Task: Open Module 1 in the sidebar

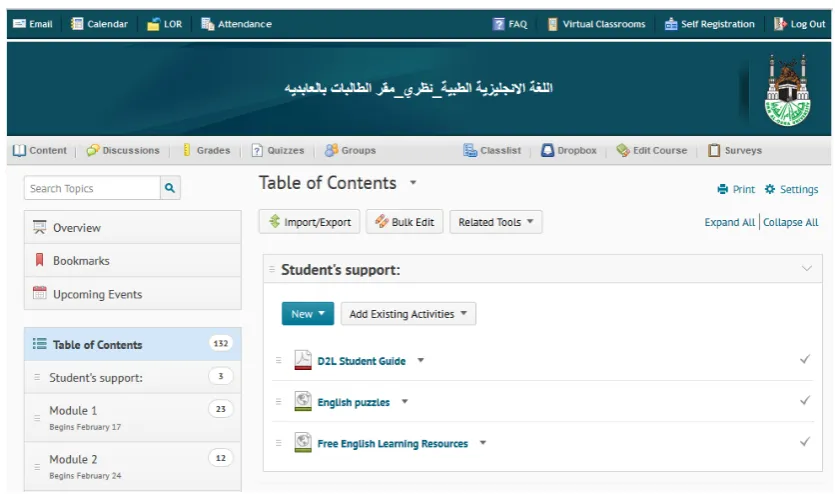Action: pos(133,418)
